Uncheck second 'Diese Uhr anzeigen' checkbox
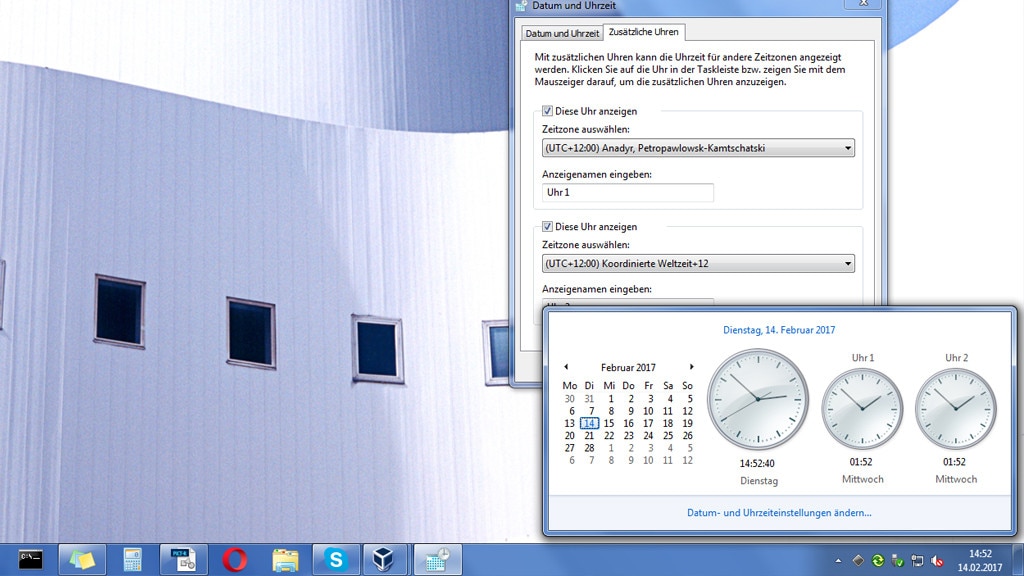1024x576 pixels. coord(547,227)
